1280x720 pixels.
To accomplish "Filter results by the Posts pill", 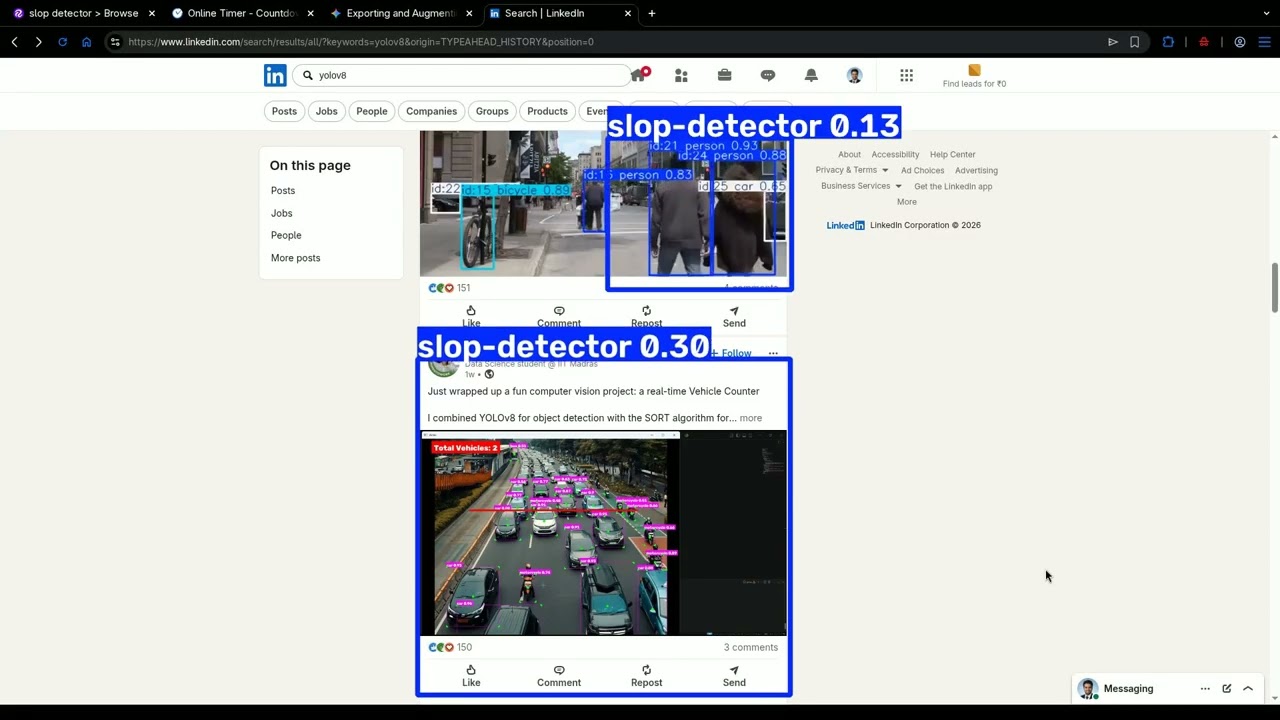I will click(x=284, y=111).
